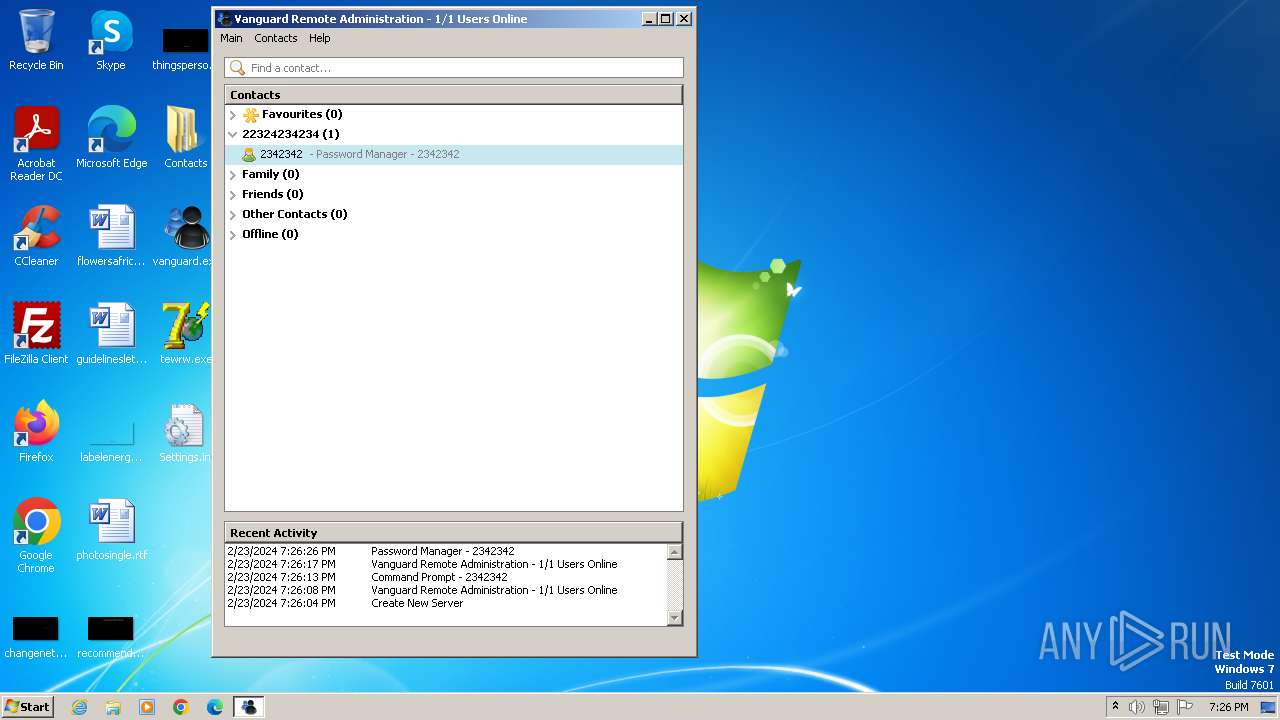Expand the Favourites group
The height and width of the screenshot is (720, 1280).
233,115
